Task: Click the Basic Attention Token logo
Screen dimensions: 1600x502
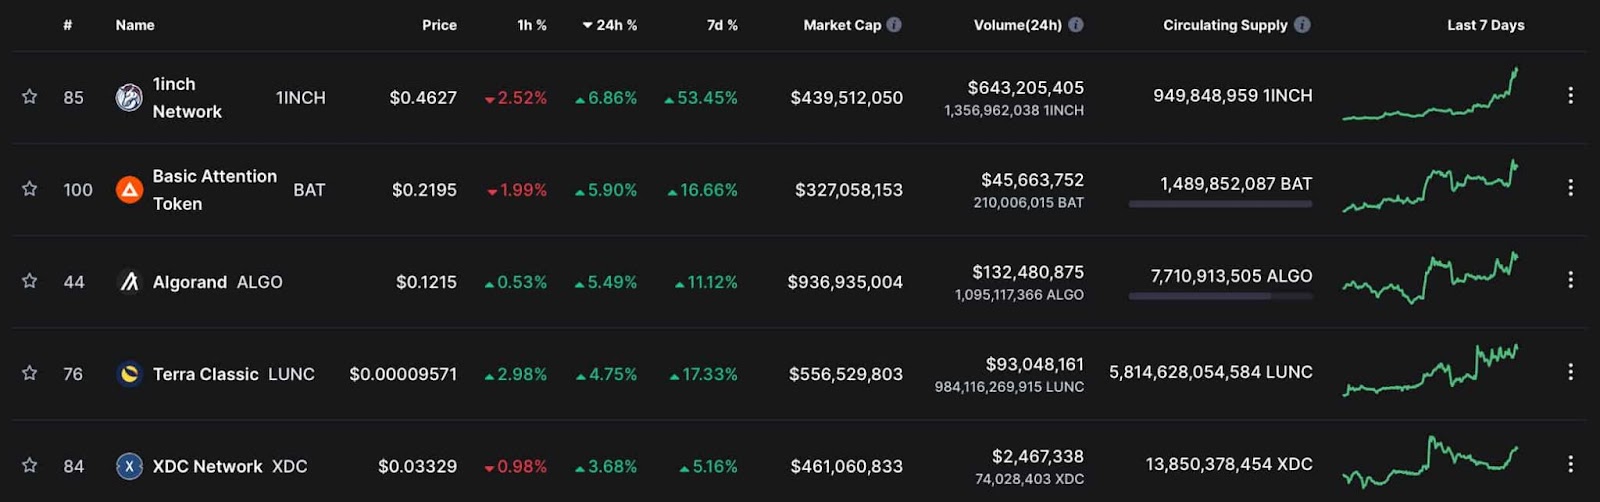Action: 129,189
